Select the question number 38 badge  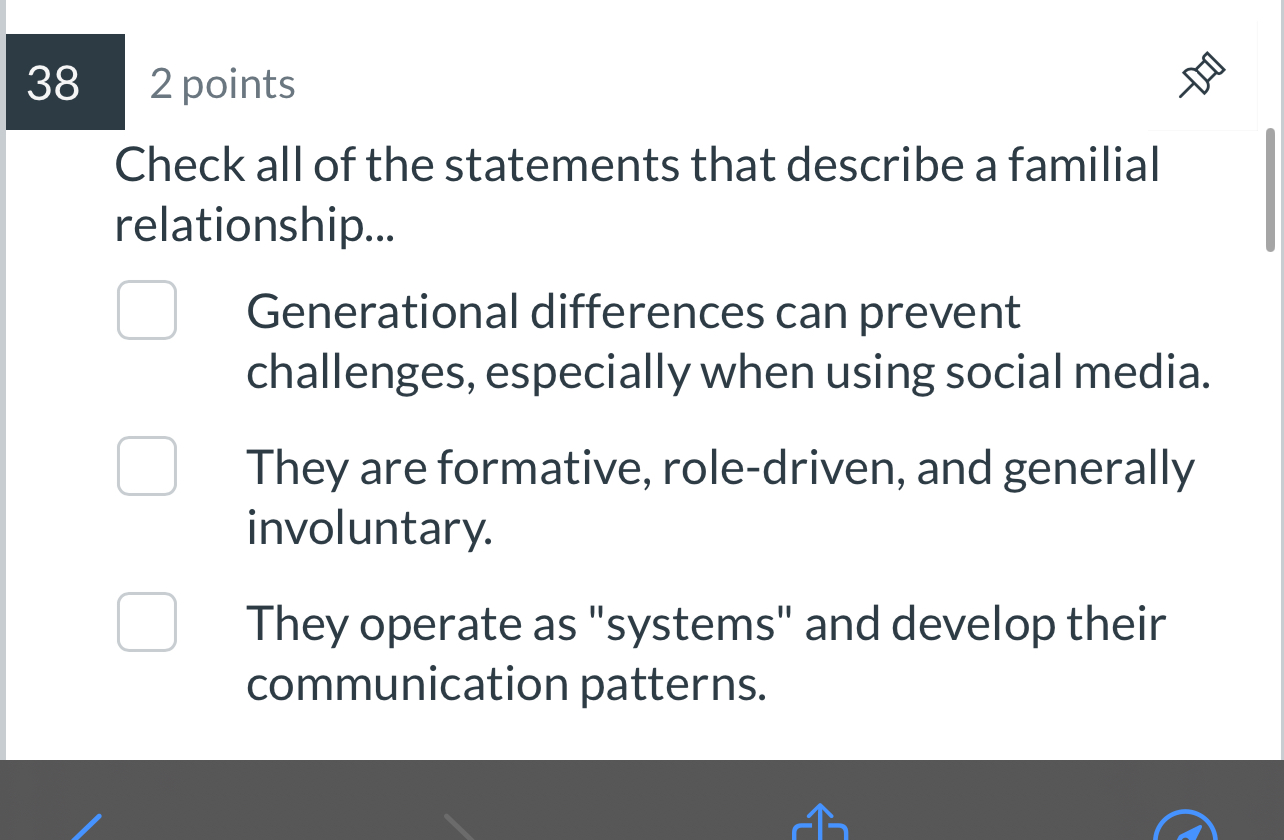pos(52,83)
